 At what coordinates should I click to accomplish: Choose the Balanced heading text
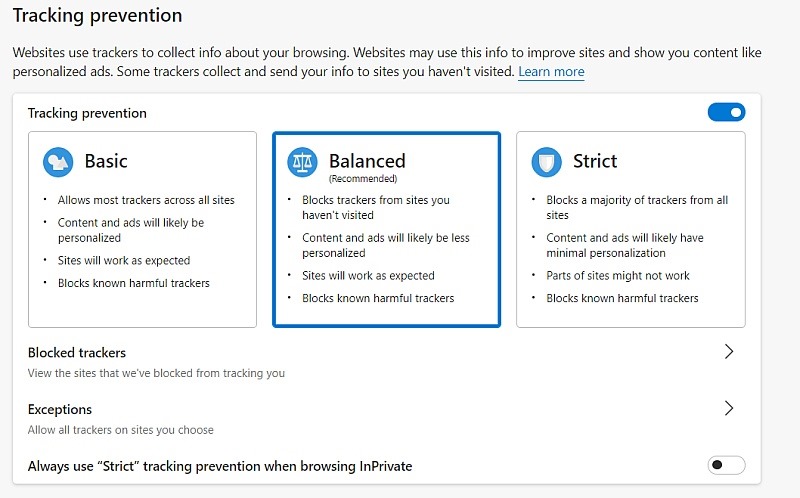coord(367,161)
